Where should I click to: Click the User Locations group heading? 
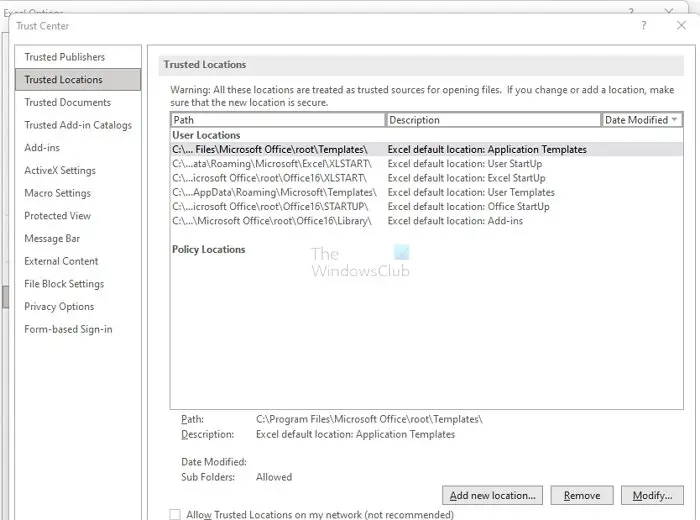(x=206, y=135)
